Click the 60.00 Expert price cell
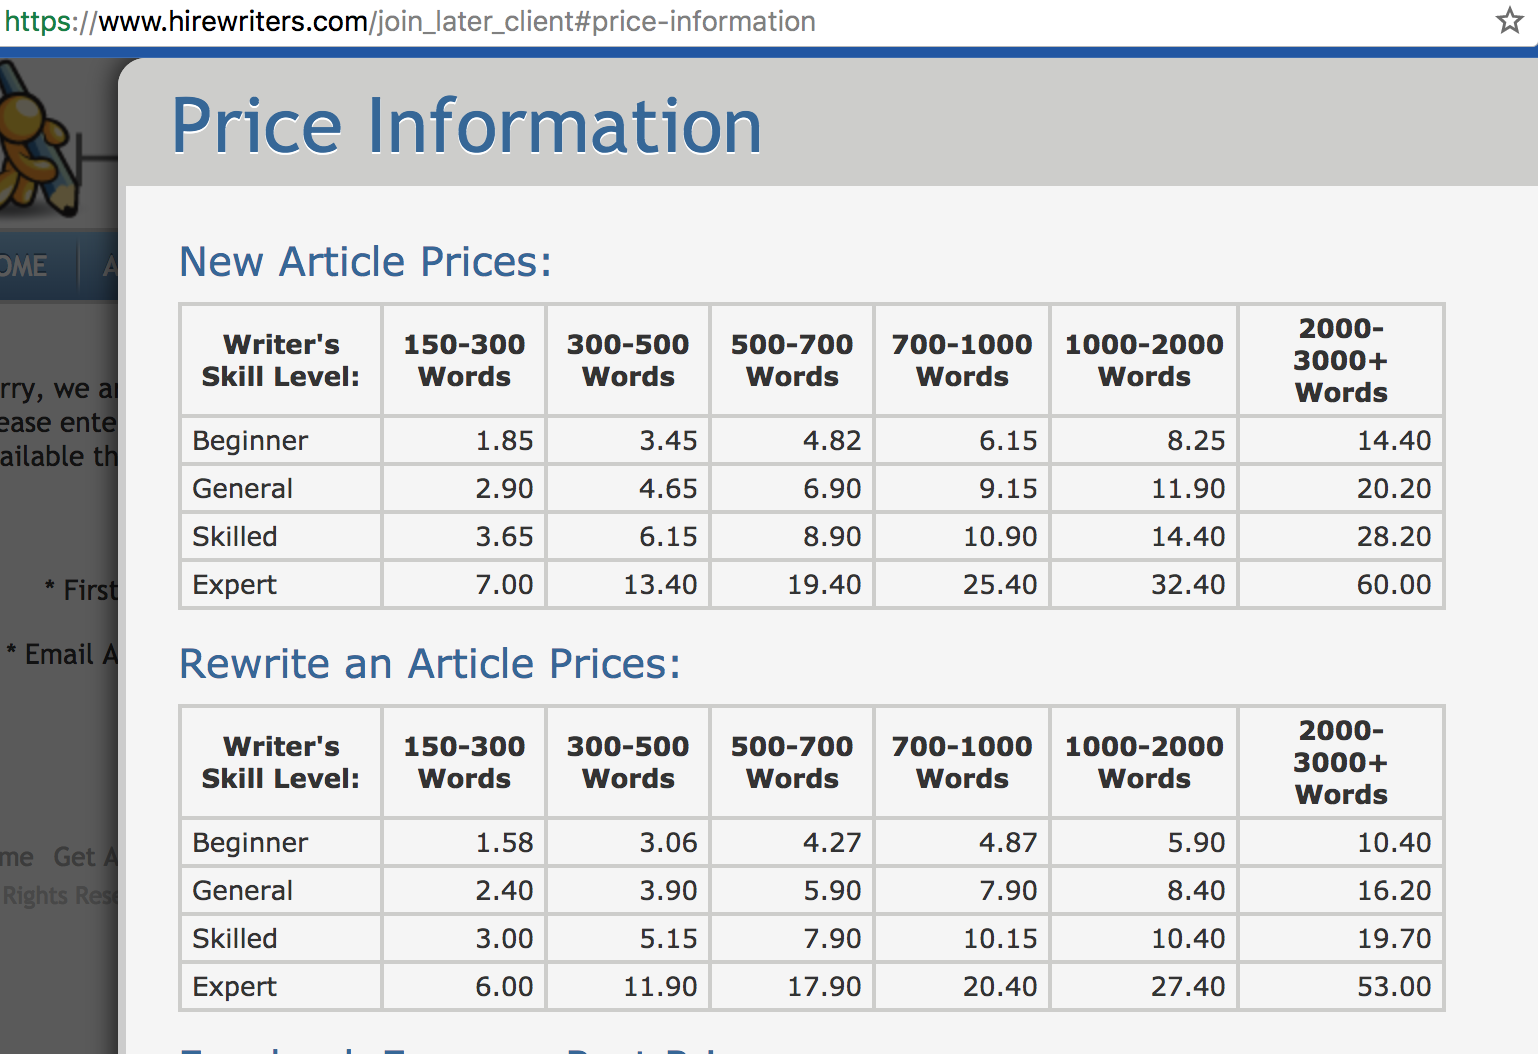1538x1054 pixels. coord(1341,584)
